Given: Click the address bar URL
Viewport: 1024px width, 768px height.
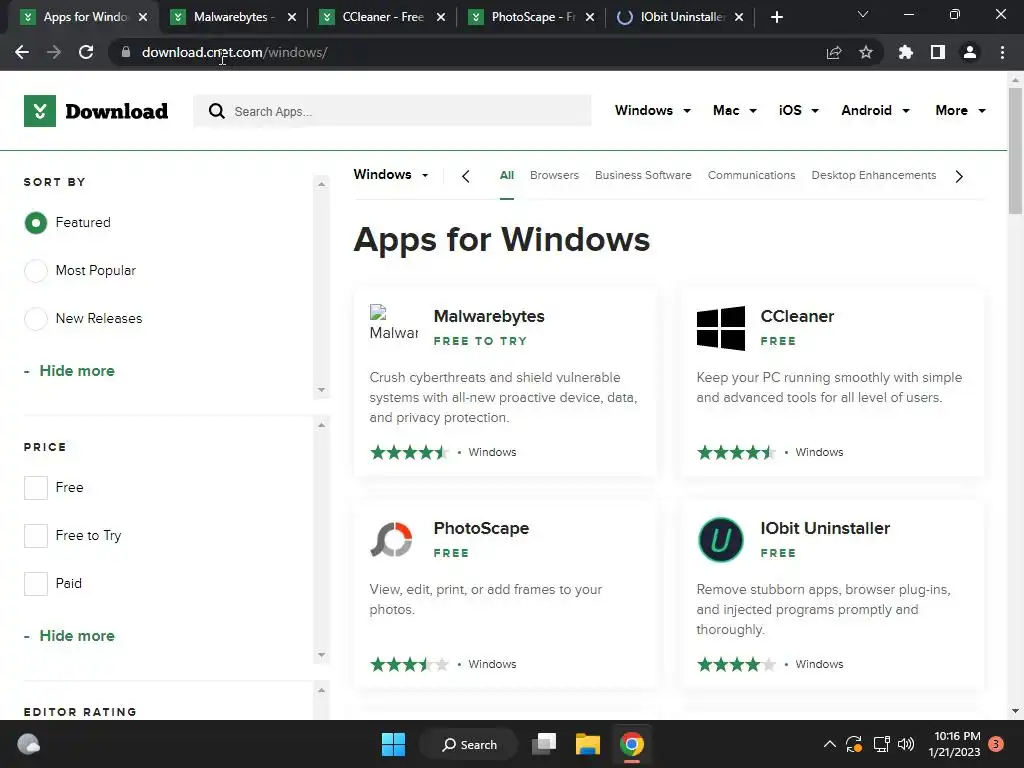Looking at the screenshot, I should pyautogui.click(x=234, y=52).
